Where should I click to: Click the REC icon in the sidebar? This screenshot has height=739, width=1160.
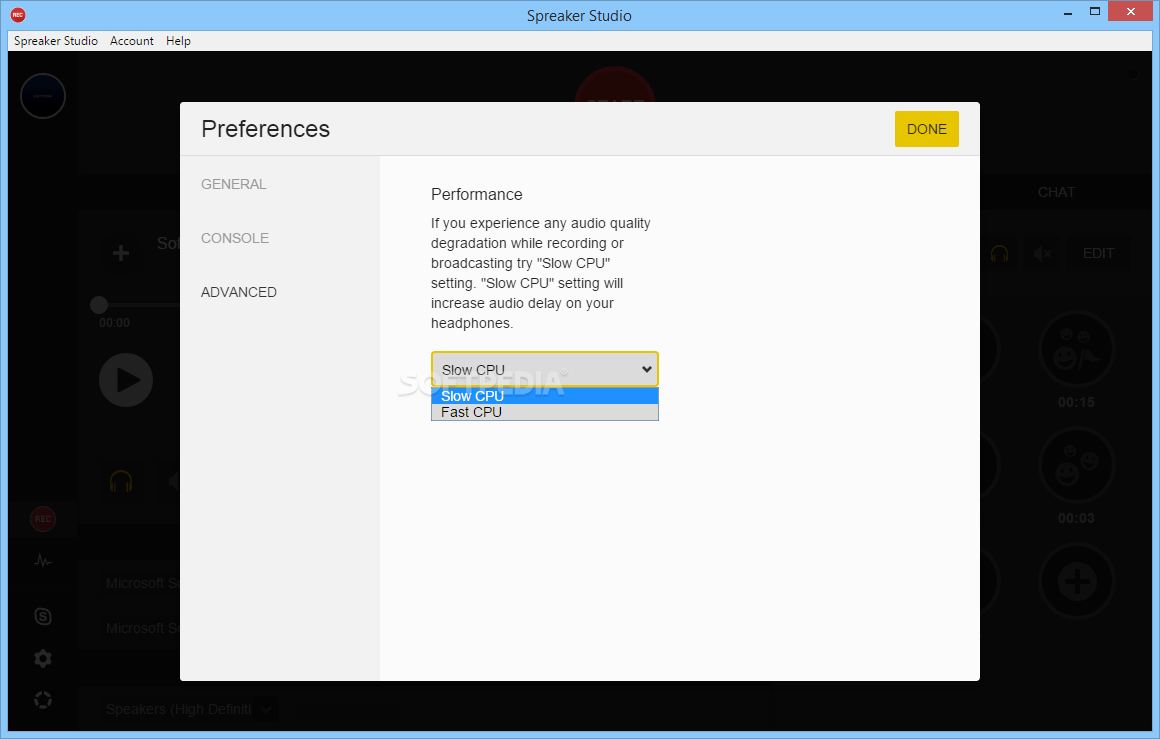(x=43, y=519)
